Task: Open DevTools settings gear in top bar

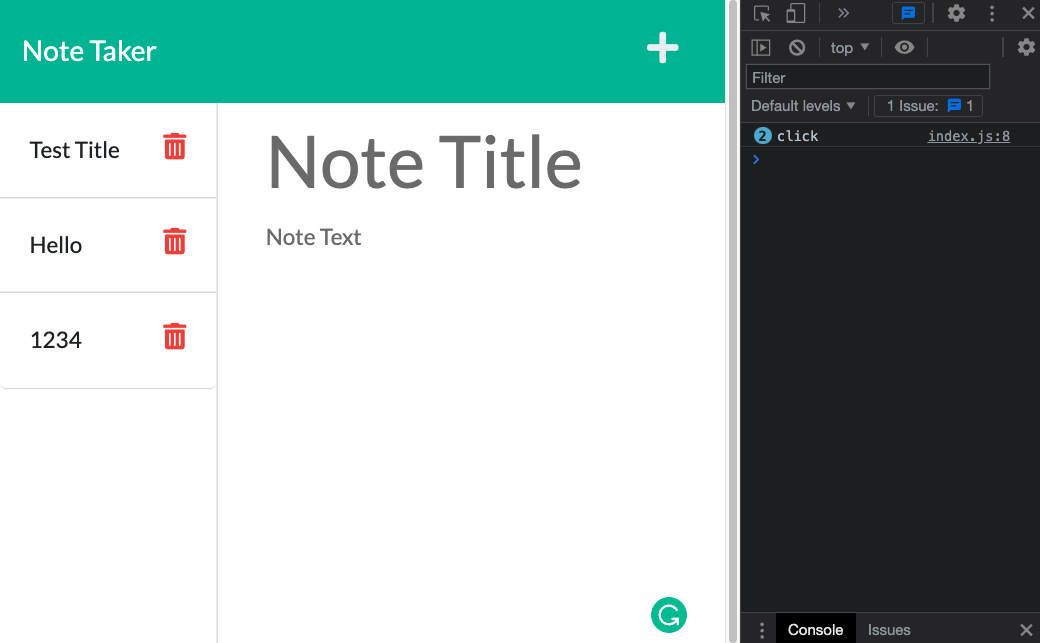Action: pos(956,13)
